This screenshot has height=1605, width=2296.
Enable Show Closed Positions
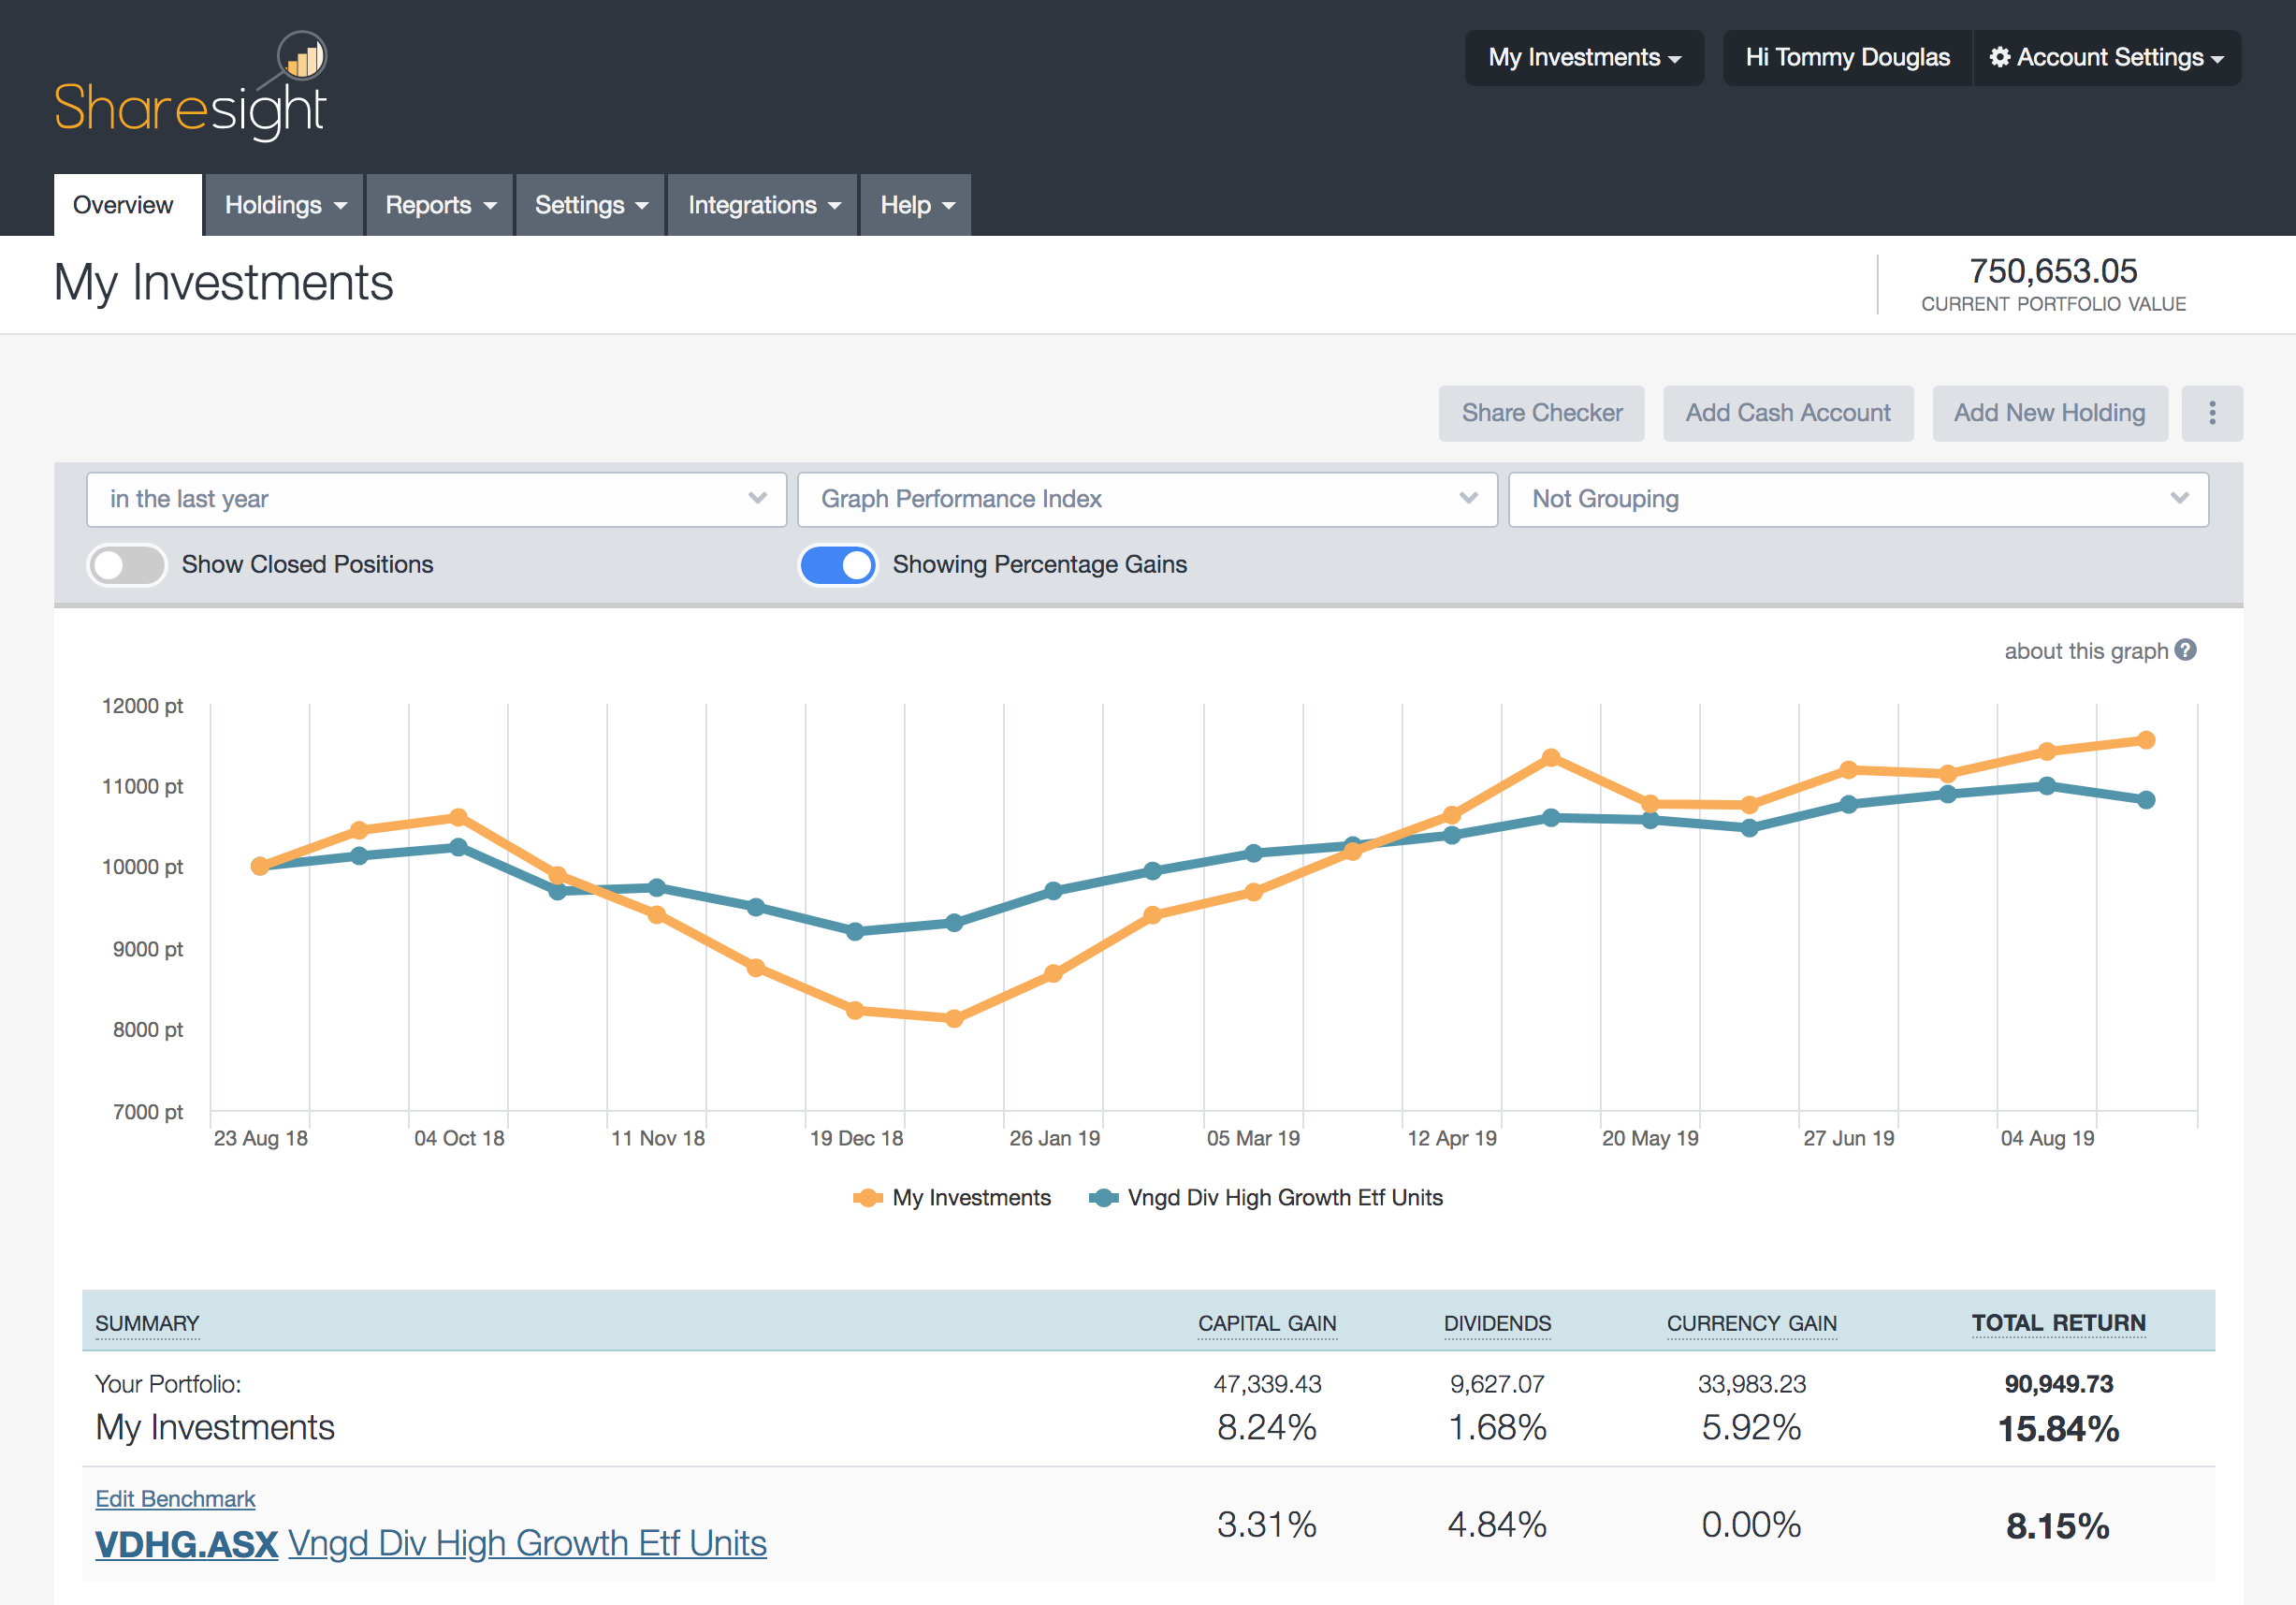pyautogui.click(x=126, y=565)
